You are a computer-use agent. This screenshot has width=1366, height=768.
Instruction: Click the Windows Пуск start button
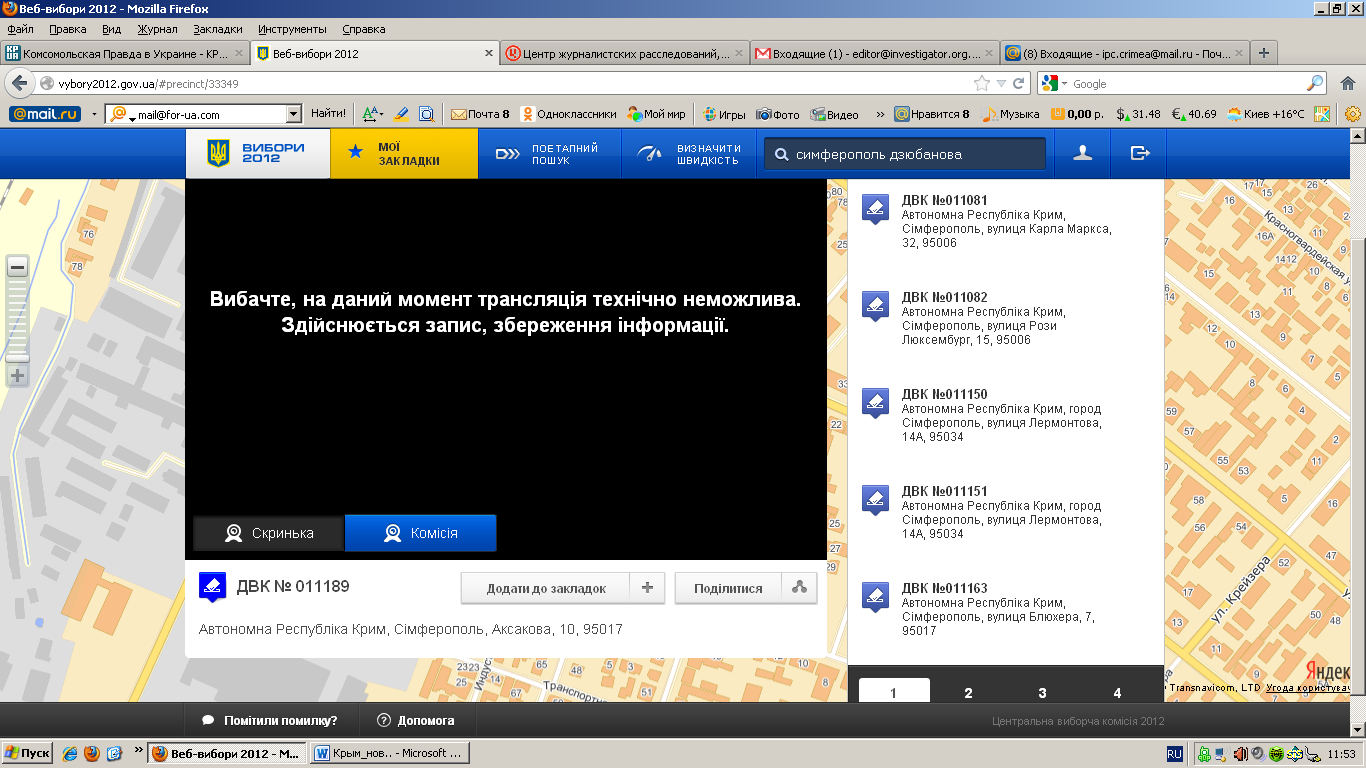pyautogui.click(x=28, y=753)
